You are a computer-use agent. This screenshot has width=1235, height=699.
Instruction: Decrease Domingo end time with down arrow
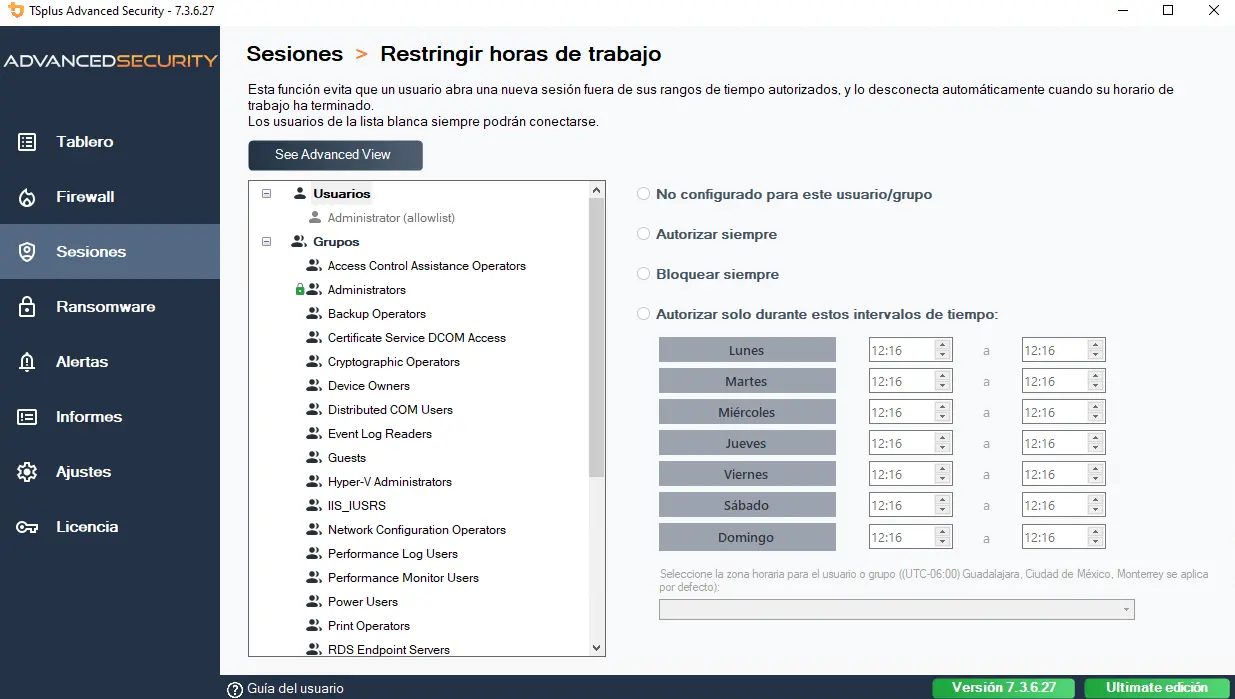pos(1096,542)
